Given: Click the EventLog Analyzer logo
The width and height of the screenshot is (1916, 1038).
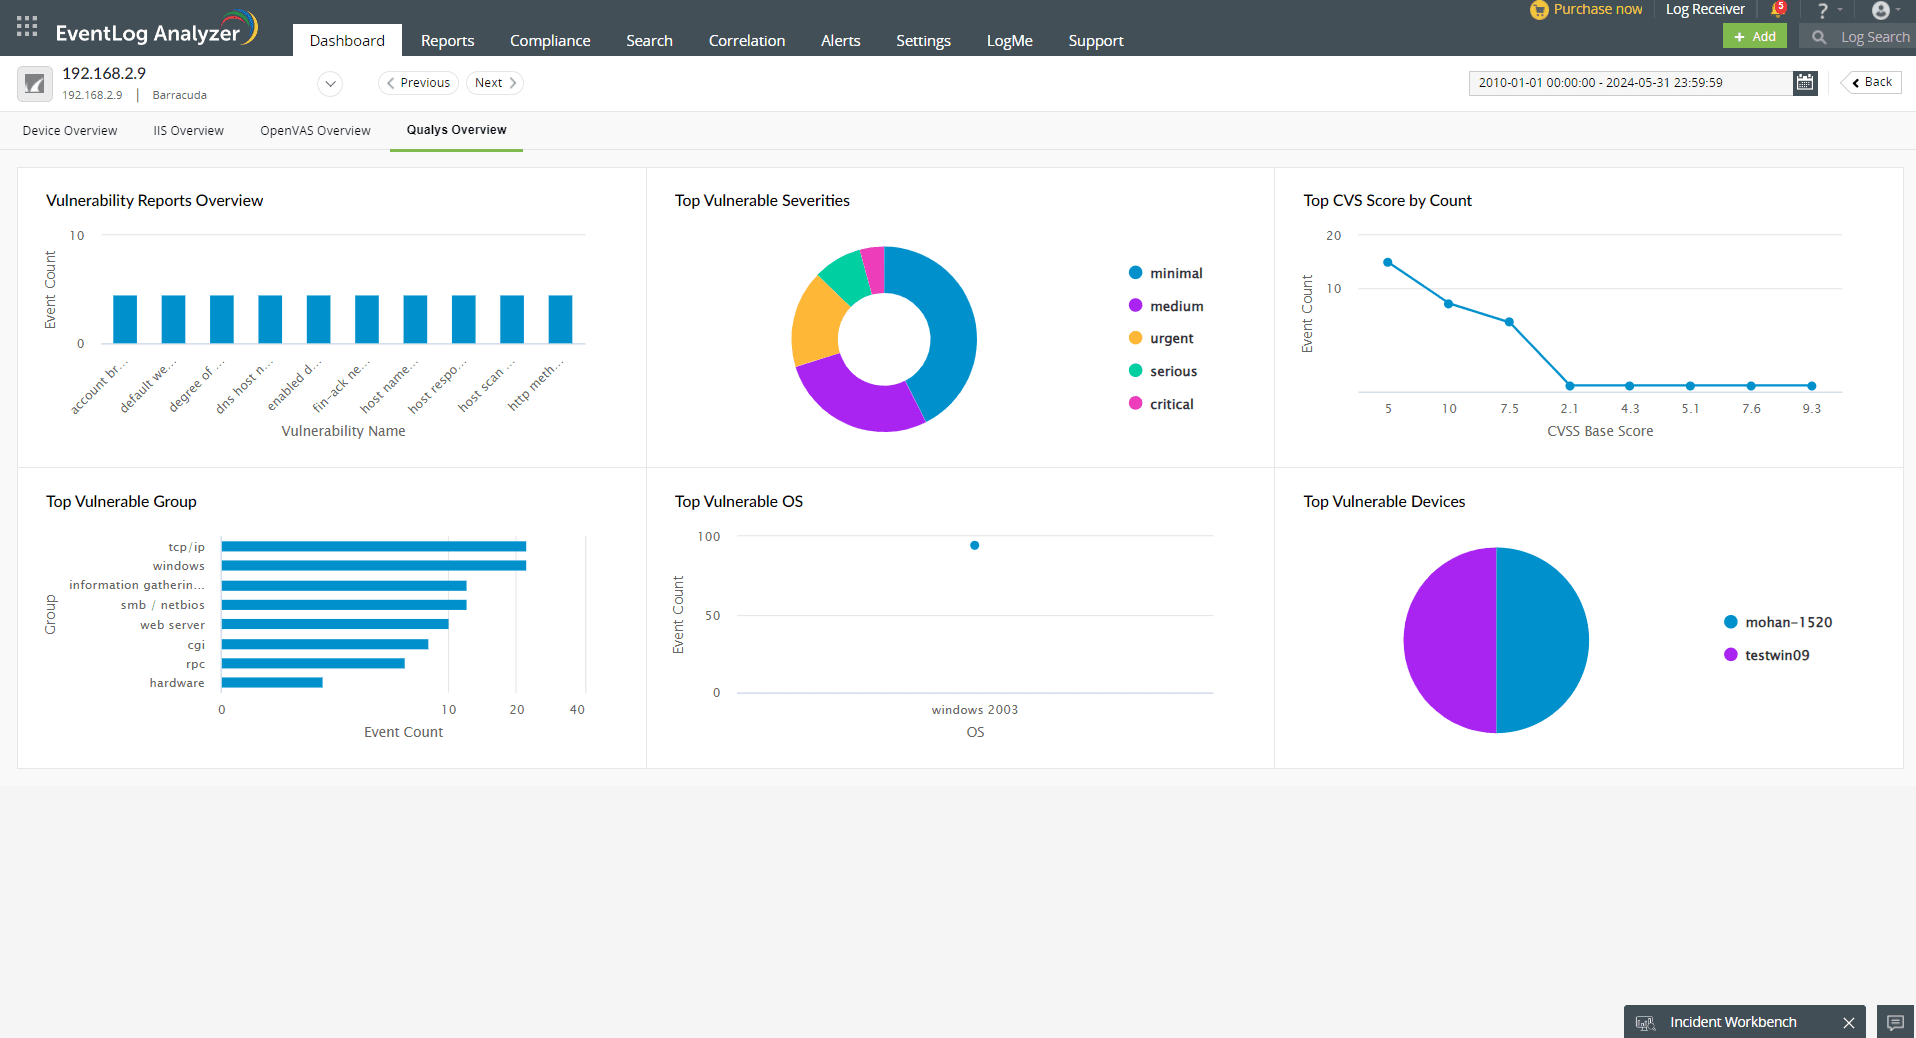Looking at the screenshot, I should tap(157, 29).
